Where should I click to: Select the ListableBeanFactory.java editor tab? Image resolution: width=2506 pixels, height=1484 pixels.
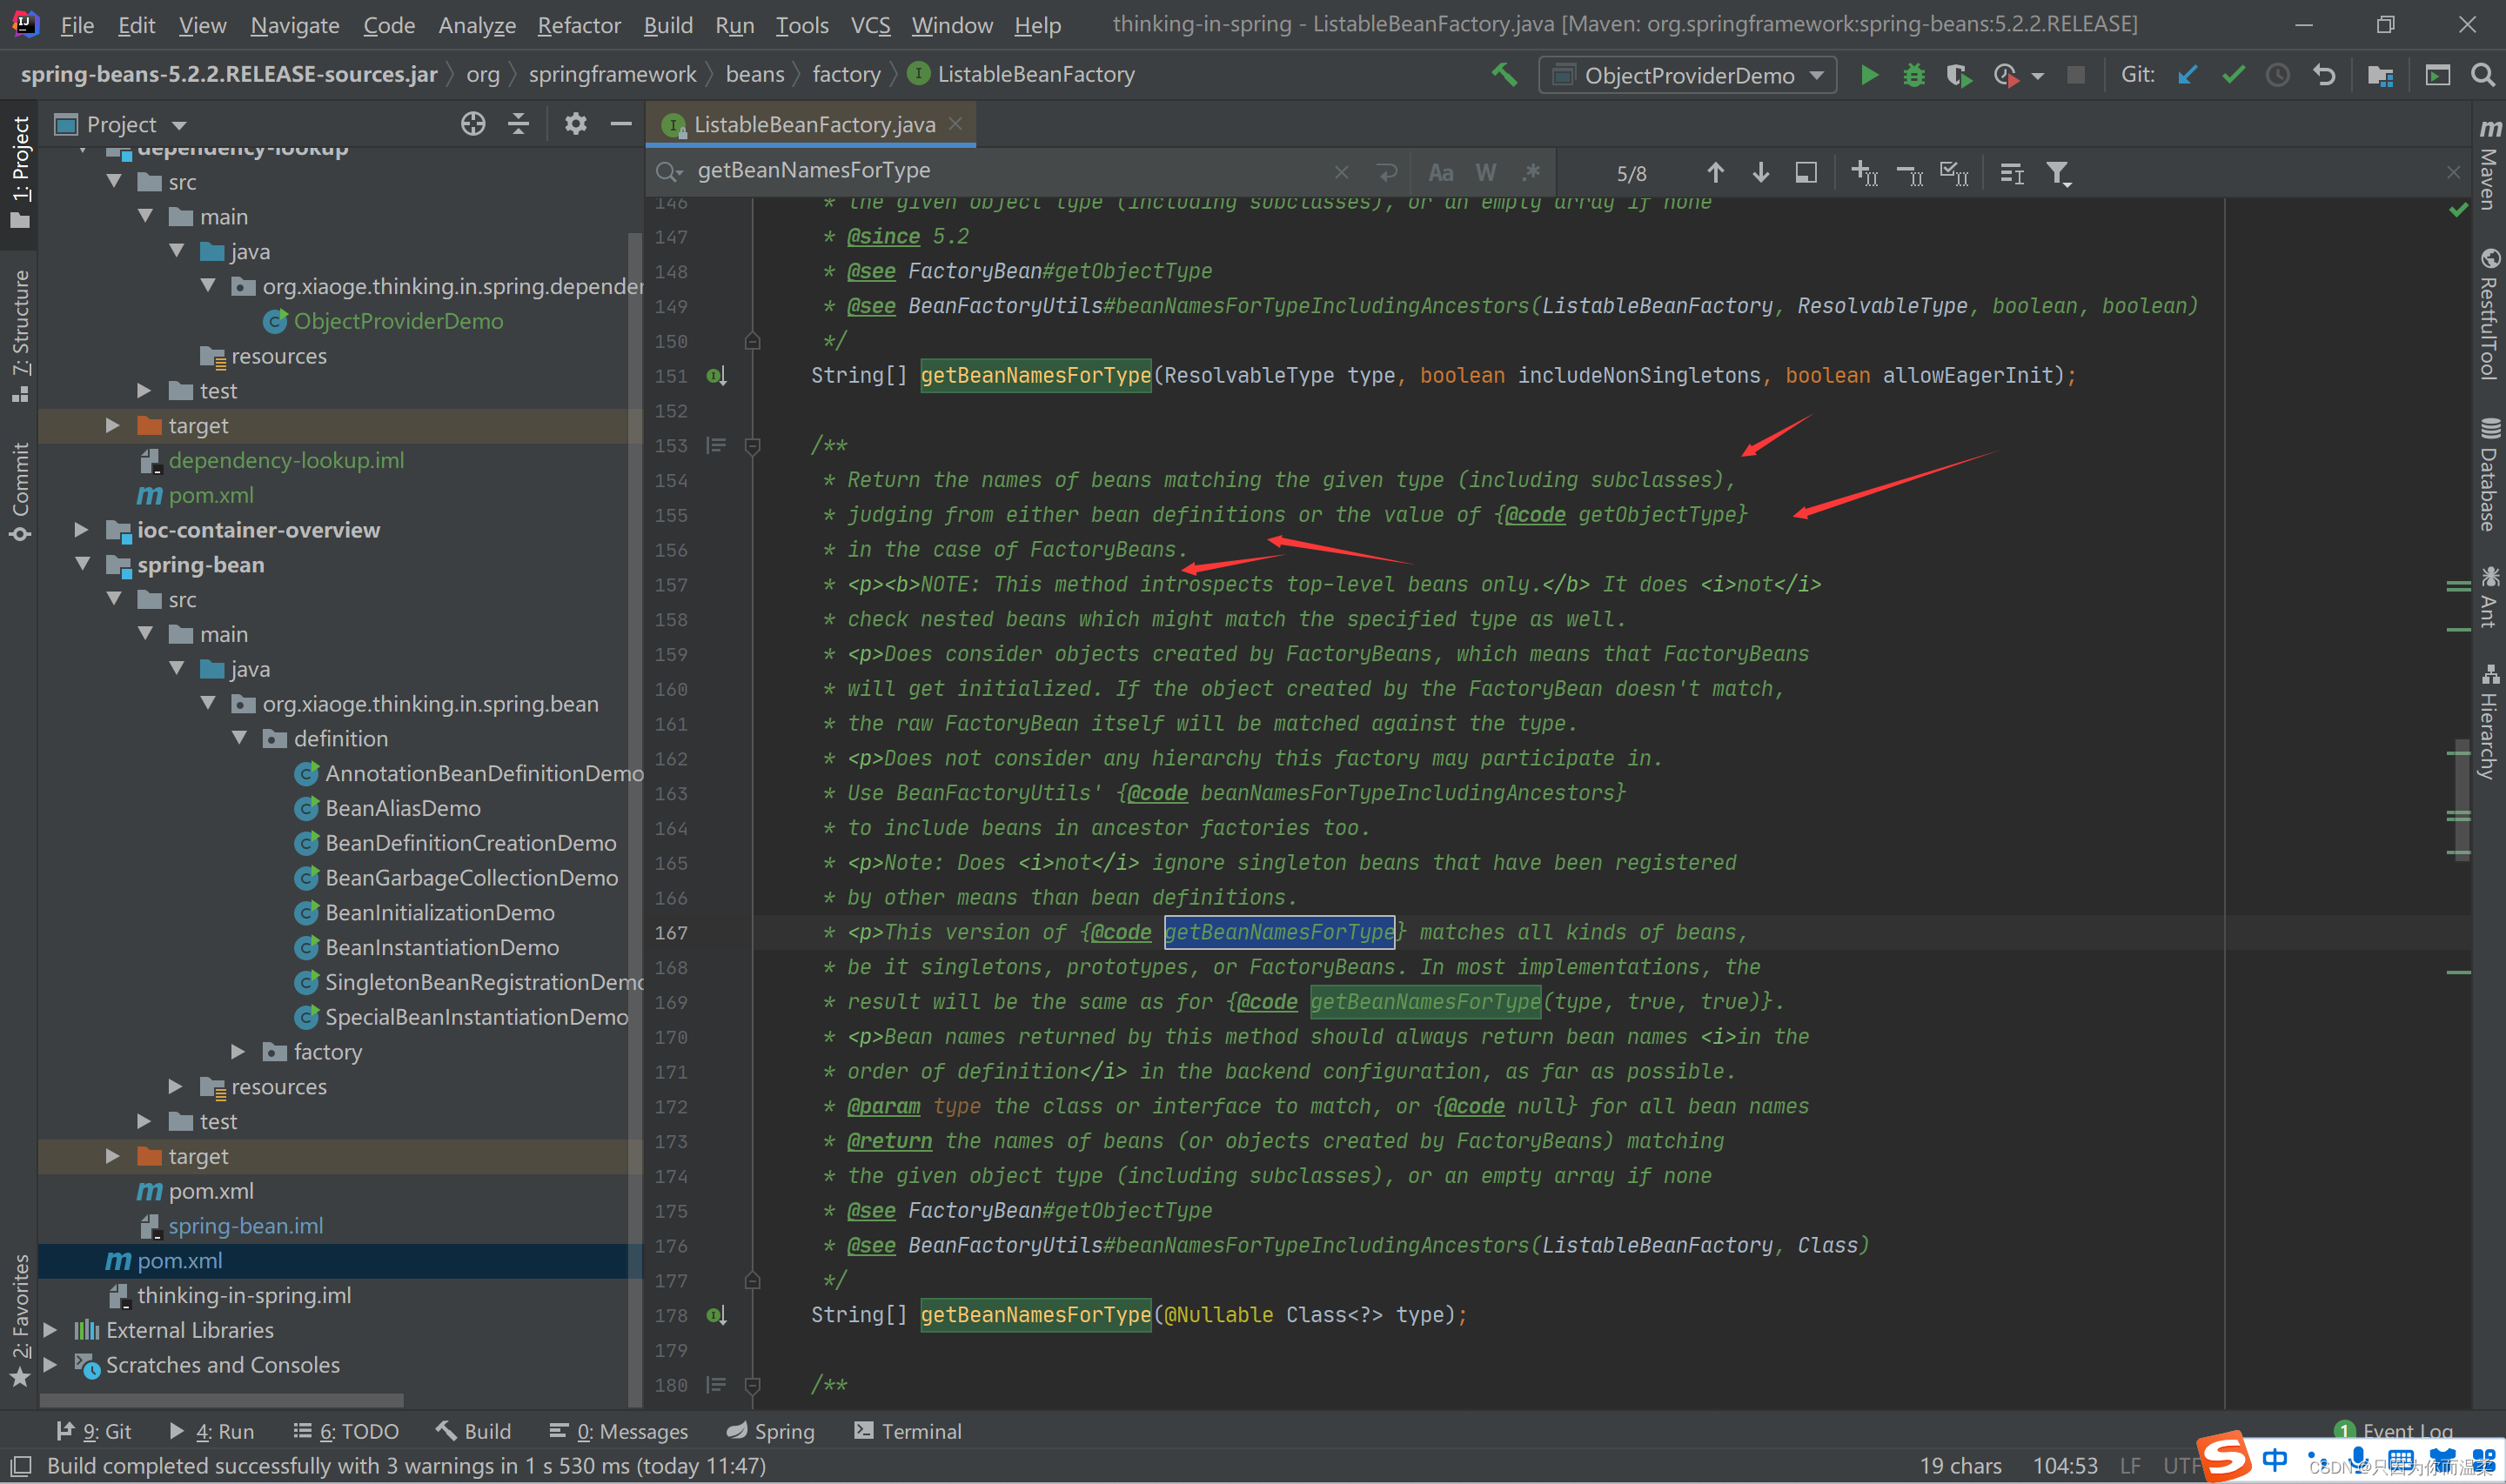tap(811, 124)
